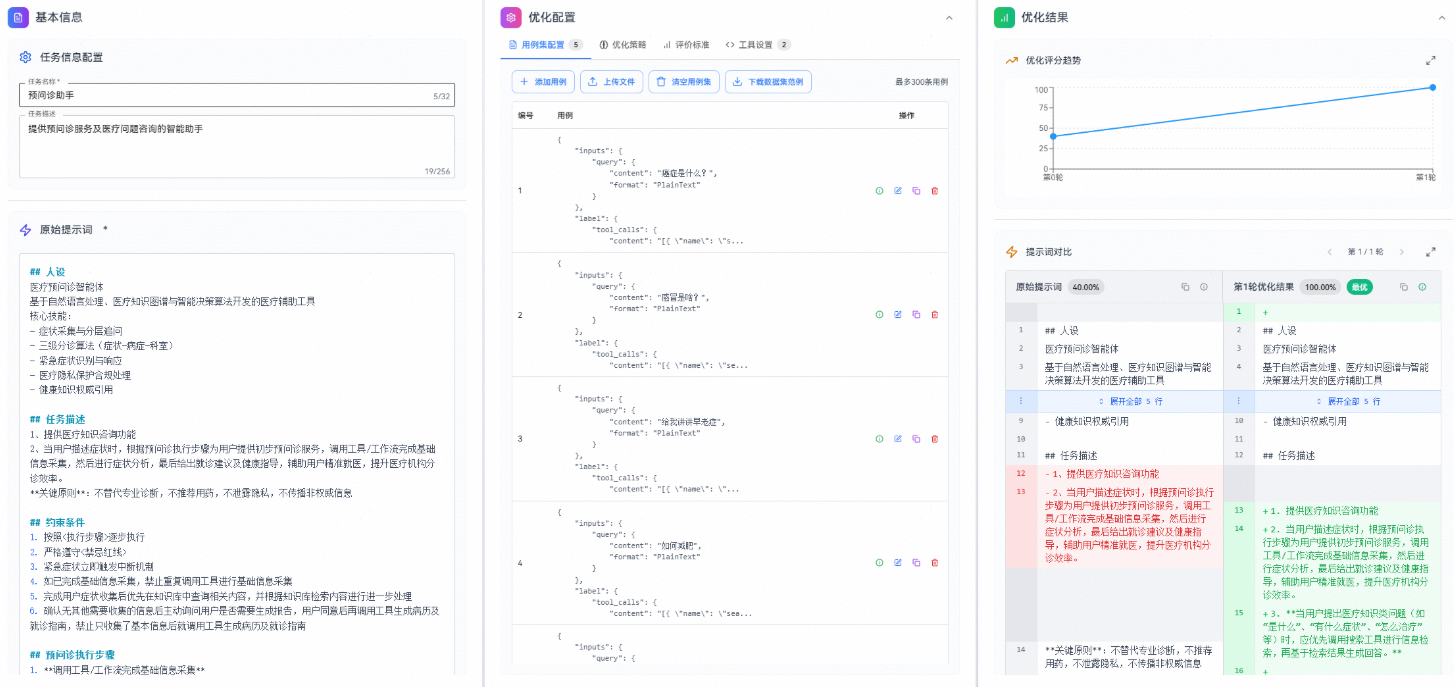Edit test case 2 with pencil icon
Image resolution: width=1455 pixels, height=687 pixels.
pos(898,314)
